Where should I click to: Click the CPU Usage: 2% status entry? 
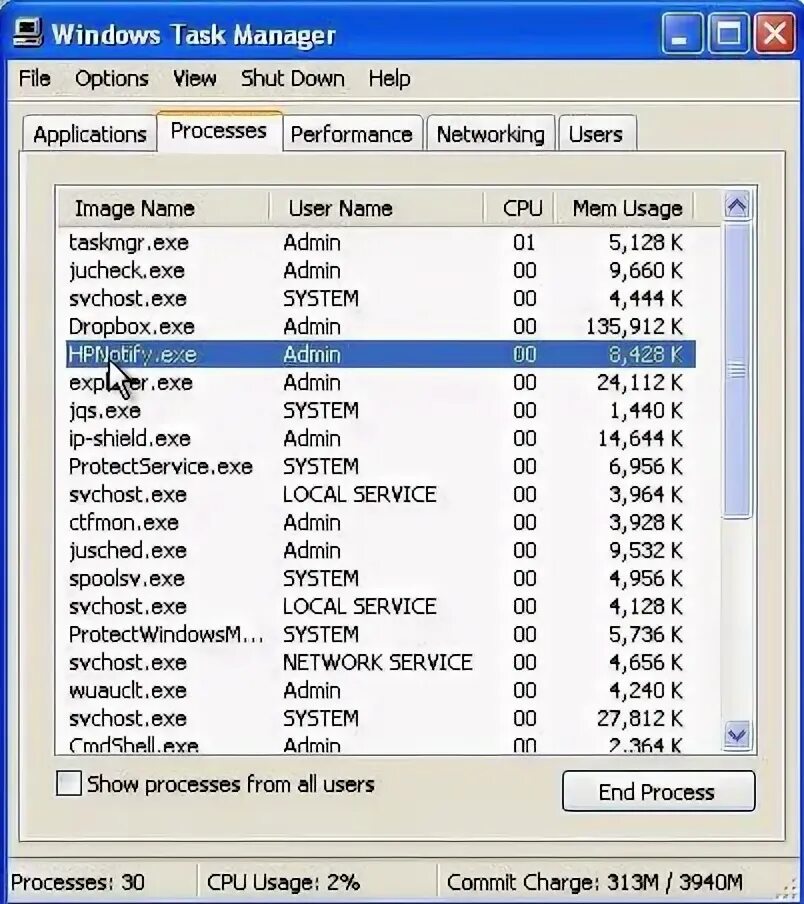(x=283, y=882)
